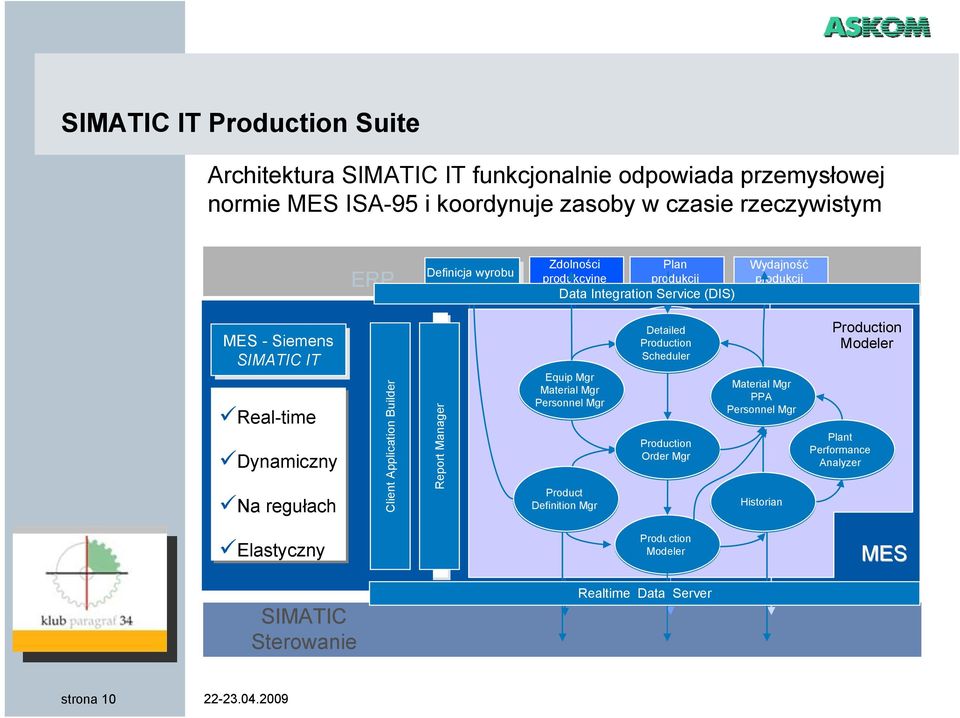Click the dark blue MES label
Screen dimensions: 960x718
pyautogui.click(x=884, y=553)
